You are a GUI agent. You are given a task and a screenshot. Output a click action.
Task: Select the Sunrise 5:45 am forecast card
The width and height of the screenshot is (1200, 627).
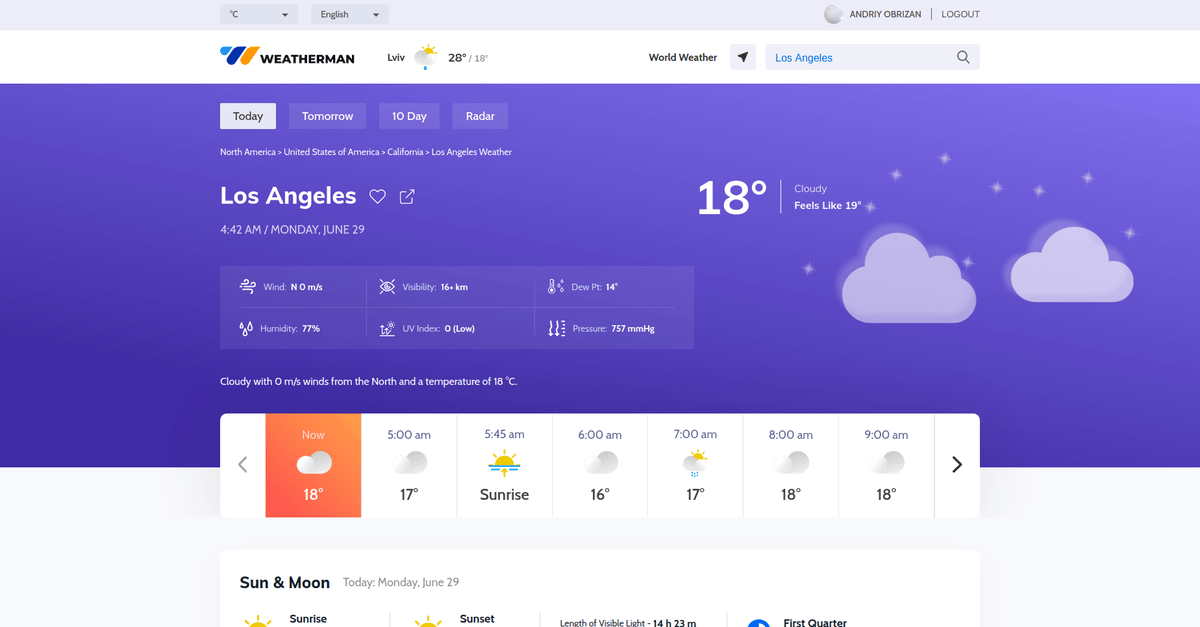pyautogui.click(x=504, y=465)
